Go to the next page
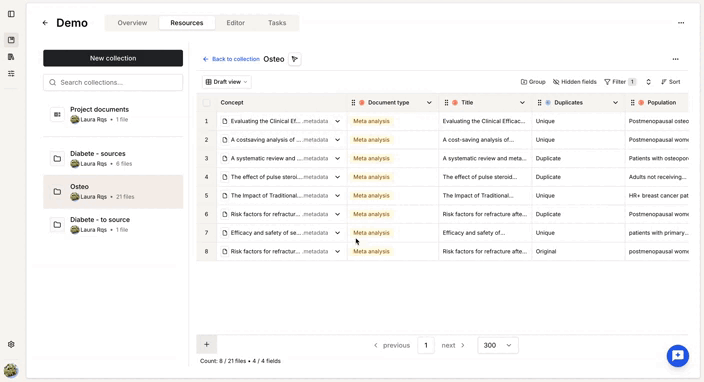Viewport: 704px width, 382px height. [453, 345]
